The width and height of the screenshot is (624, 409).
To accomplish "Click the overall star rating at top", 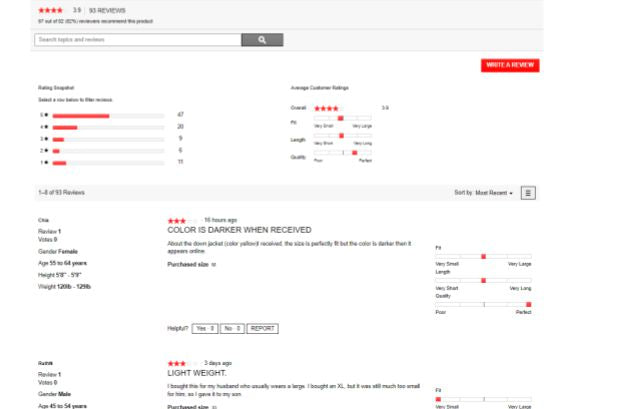I will point(51,10).
